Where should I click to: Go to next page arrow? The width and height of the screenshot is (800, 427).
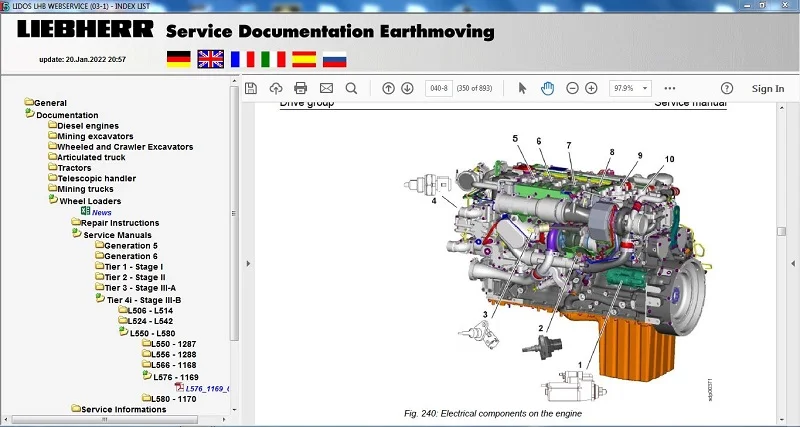point(407,88)
